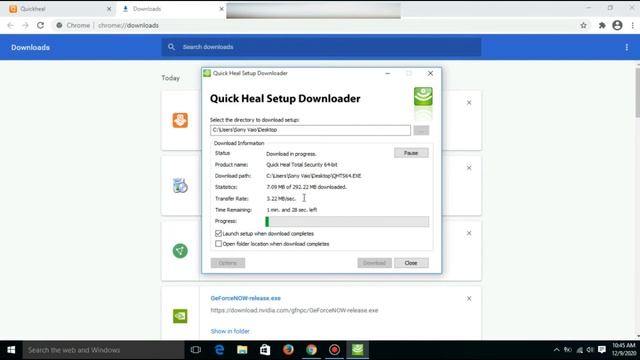
Task: Click the second download item file icon
Action: pyautogui.click(x=180, y=186)
